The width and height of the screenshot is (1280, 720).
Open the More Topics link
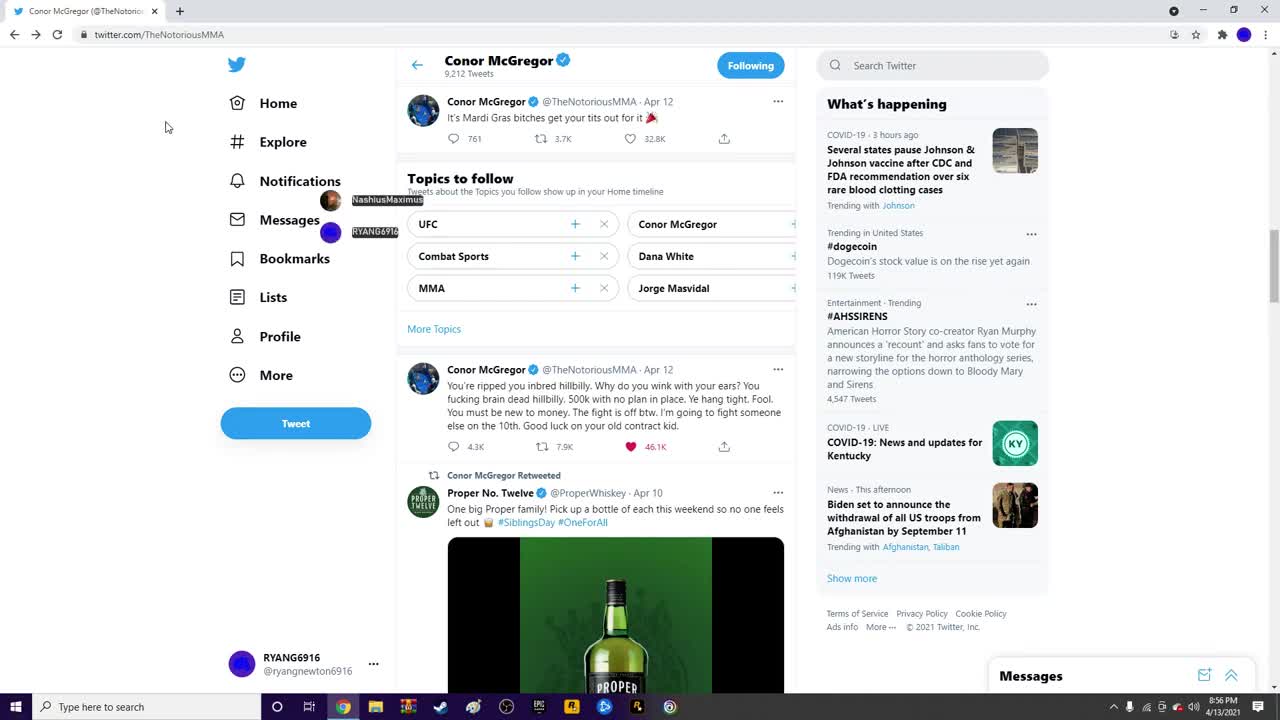click(x=434, y=329)
